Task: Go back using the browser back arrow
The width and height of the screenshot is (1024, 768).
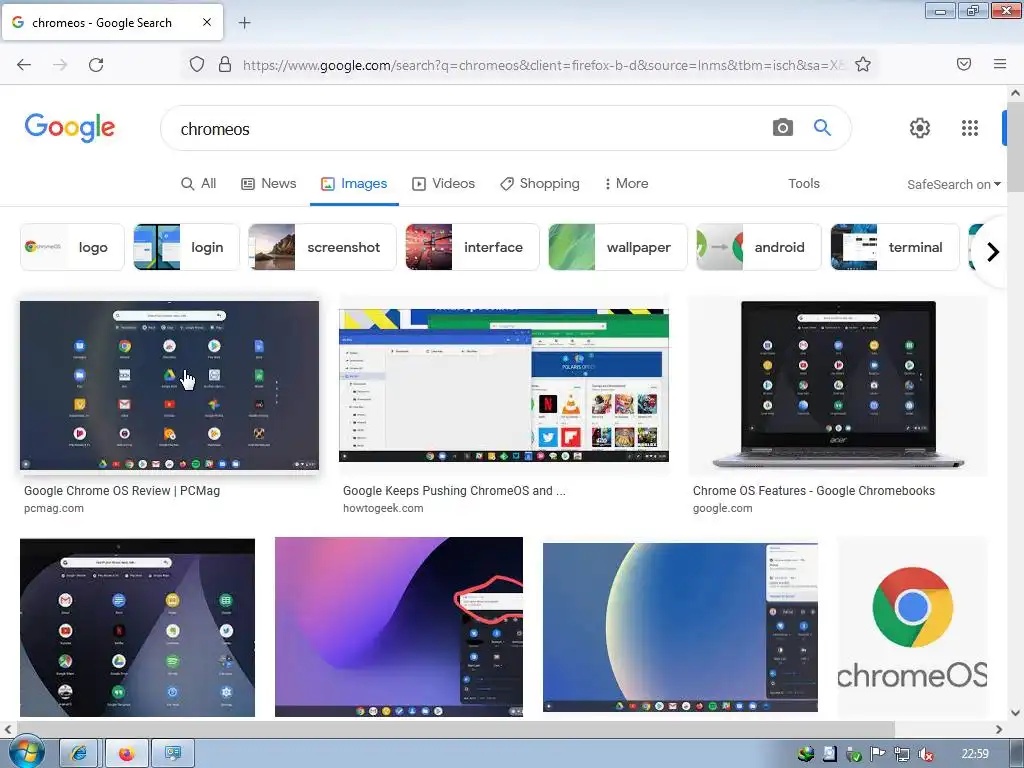Action: tap(24, 65)
